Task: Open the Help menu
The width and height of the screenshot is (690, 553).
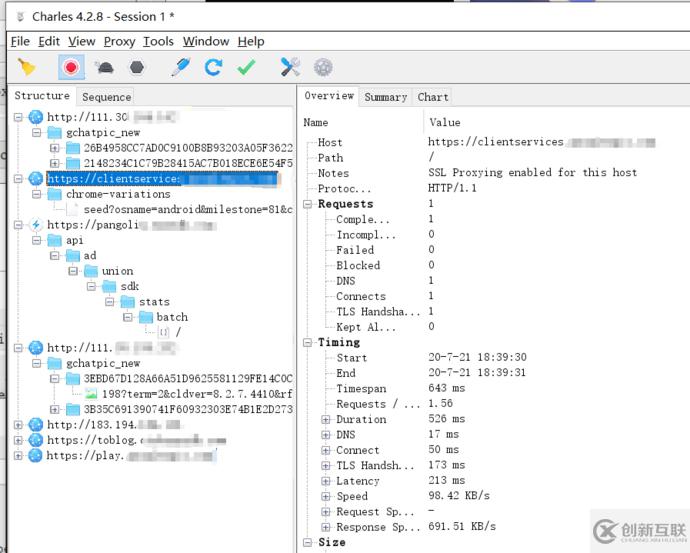Action: 251,41
